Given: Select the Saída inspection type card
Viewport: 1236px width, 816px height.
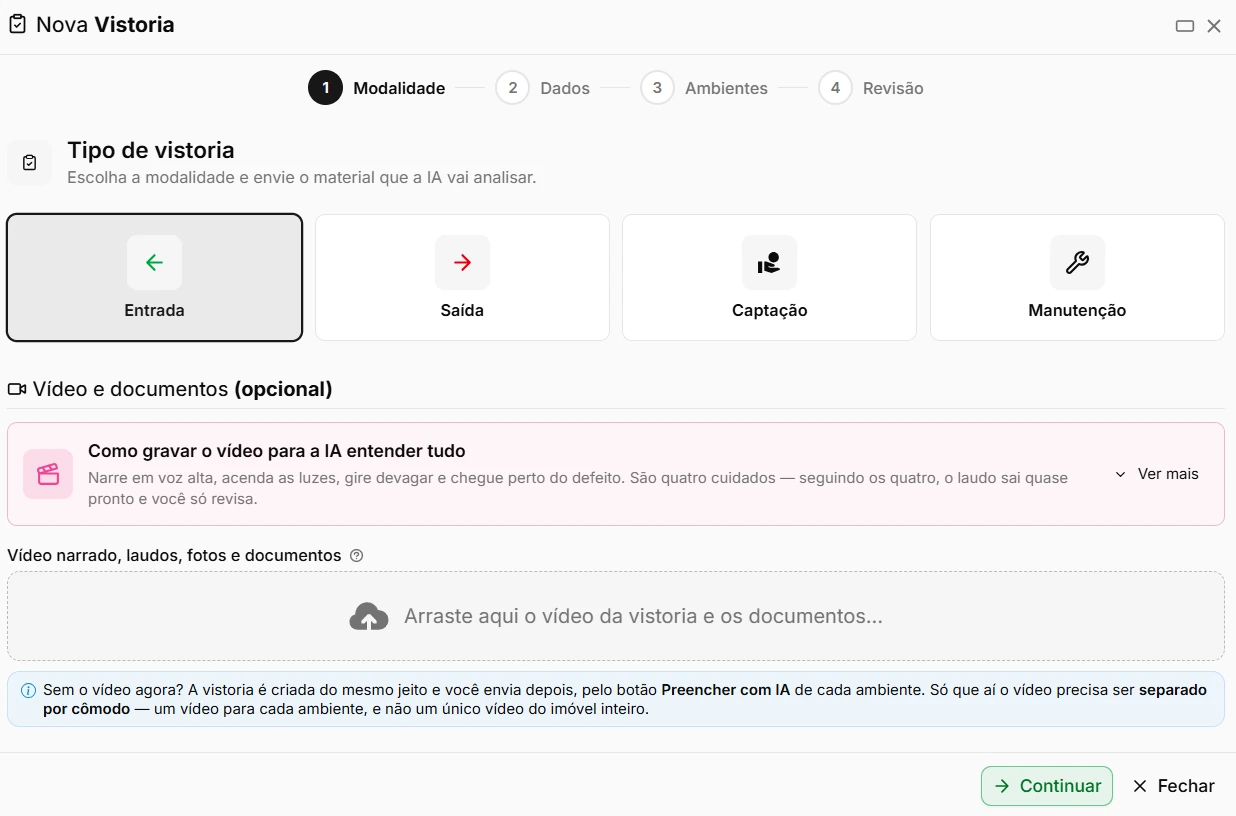Looking at the screenshot, I should (462, 278).
